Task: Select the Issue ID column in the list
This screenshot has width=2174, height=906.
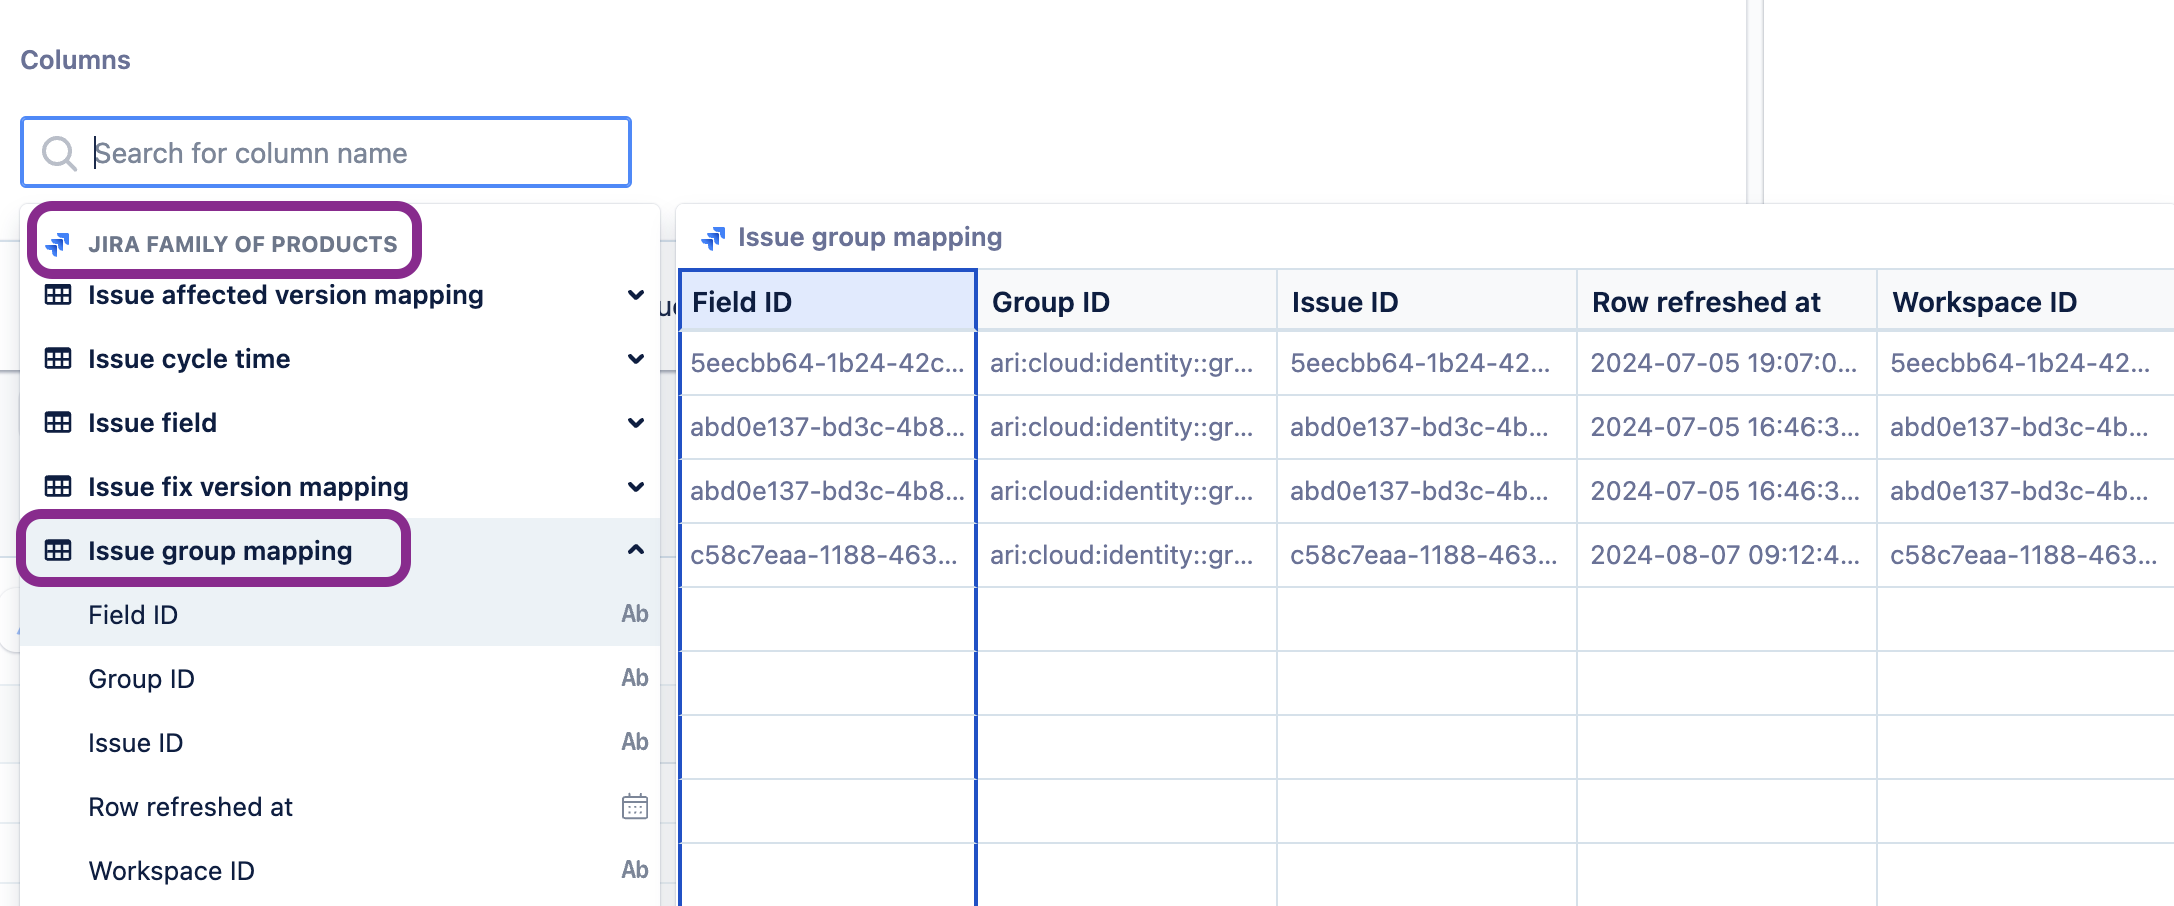Action: (x=340, y=742)
